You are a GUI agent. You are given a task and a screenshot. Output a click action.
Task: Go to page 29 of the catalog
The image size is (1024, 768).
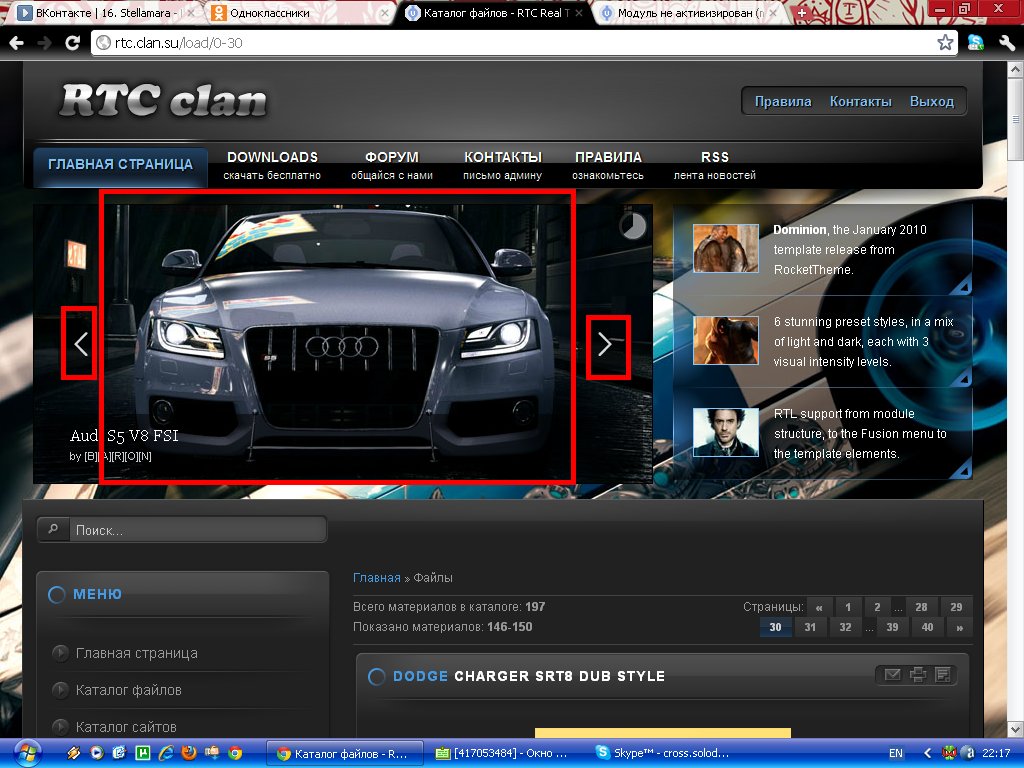click(x=956, y=607)
